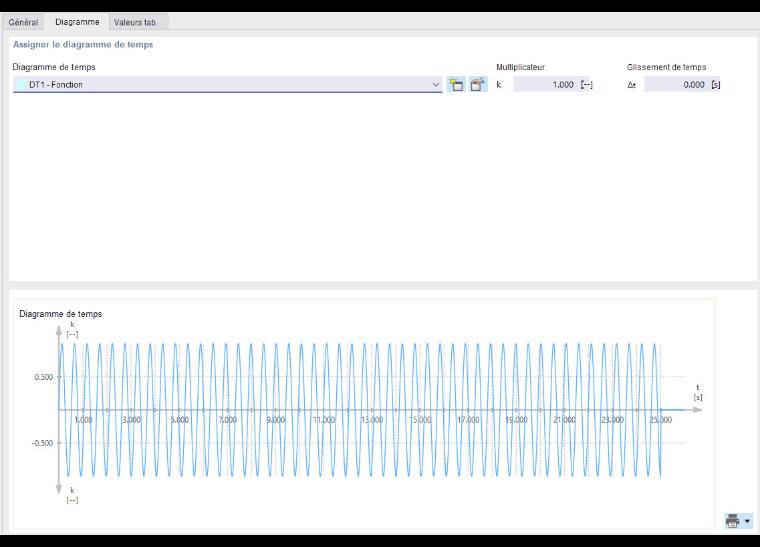
Task: Select the Diagramme tab
Action: click(77, 22)
